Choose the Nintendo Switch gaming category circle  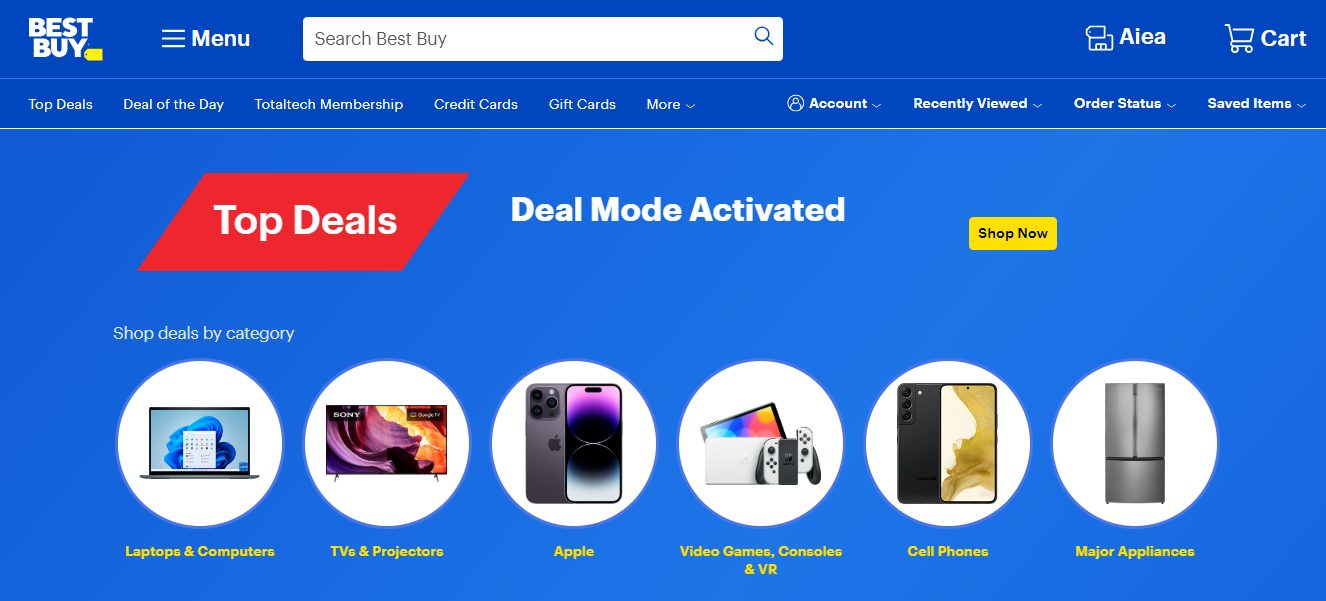coord(761,443)
